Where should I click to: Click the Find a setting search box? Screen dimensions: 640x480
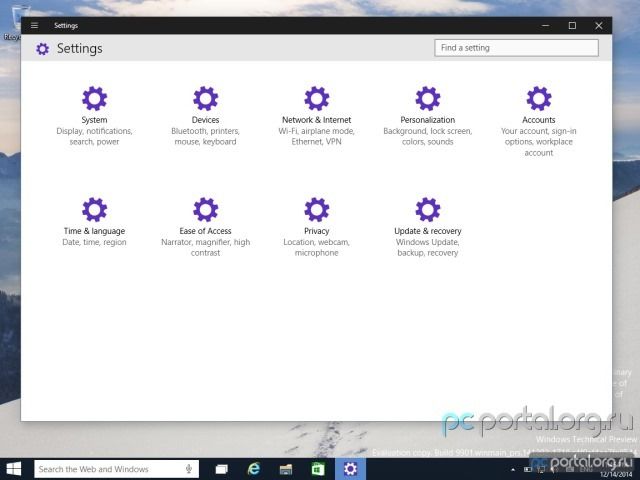516,47
